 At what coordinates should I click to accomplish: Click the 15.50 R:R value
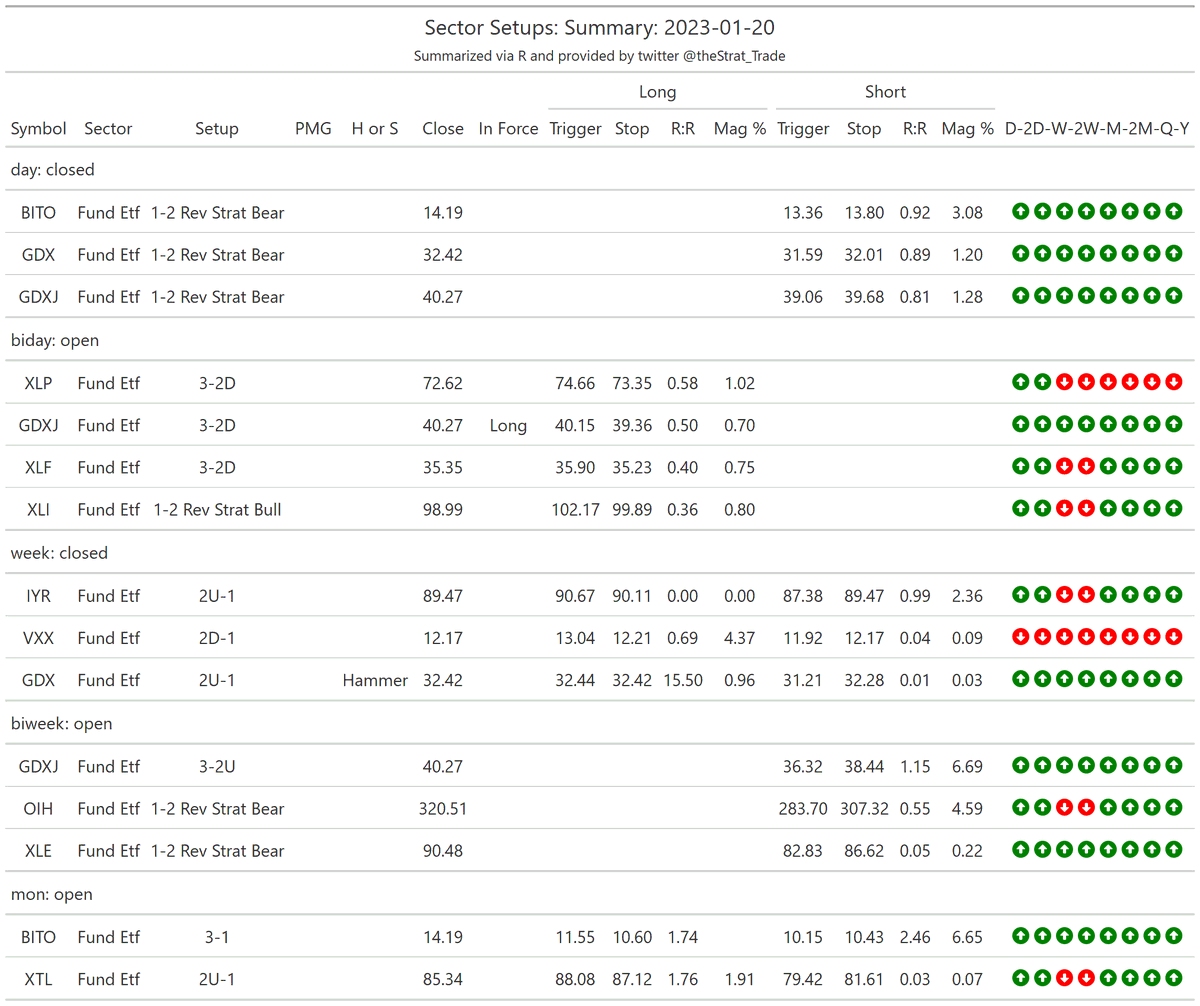click(x=682, y=680)
